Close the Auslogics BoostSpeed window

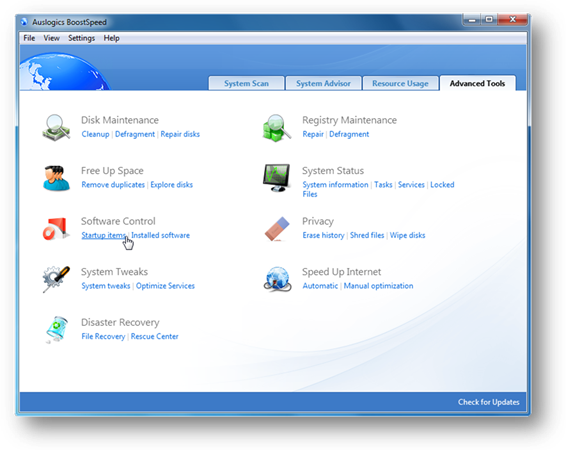(513, 20)
